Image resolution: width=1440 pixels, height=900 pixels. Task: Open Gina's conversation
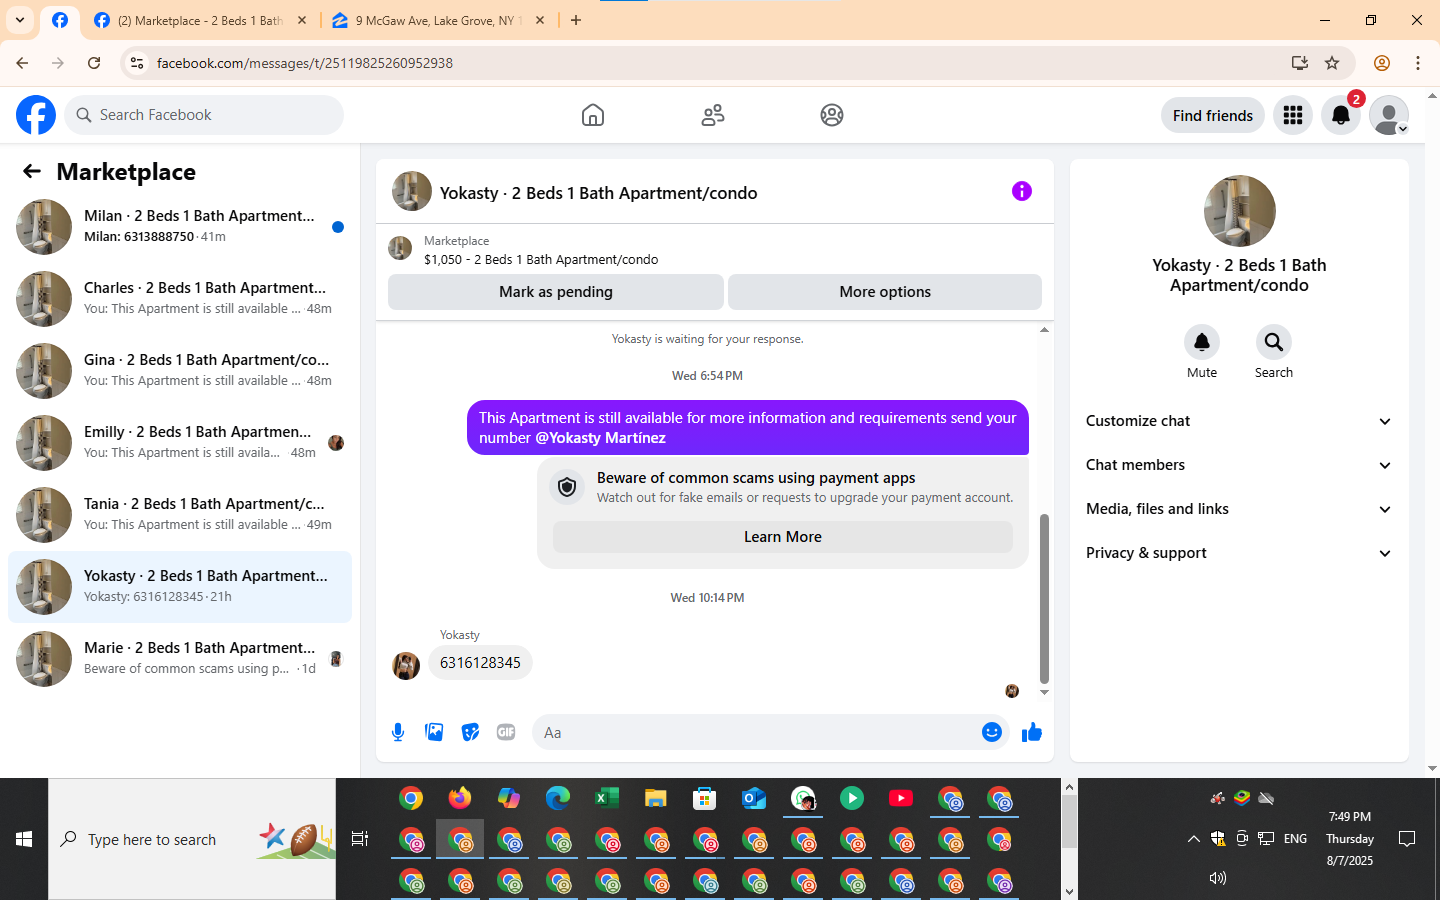click(180, 371)
